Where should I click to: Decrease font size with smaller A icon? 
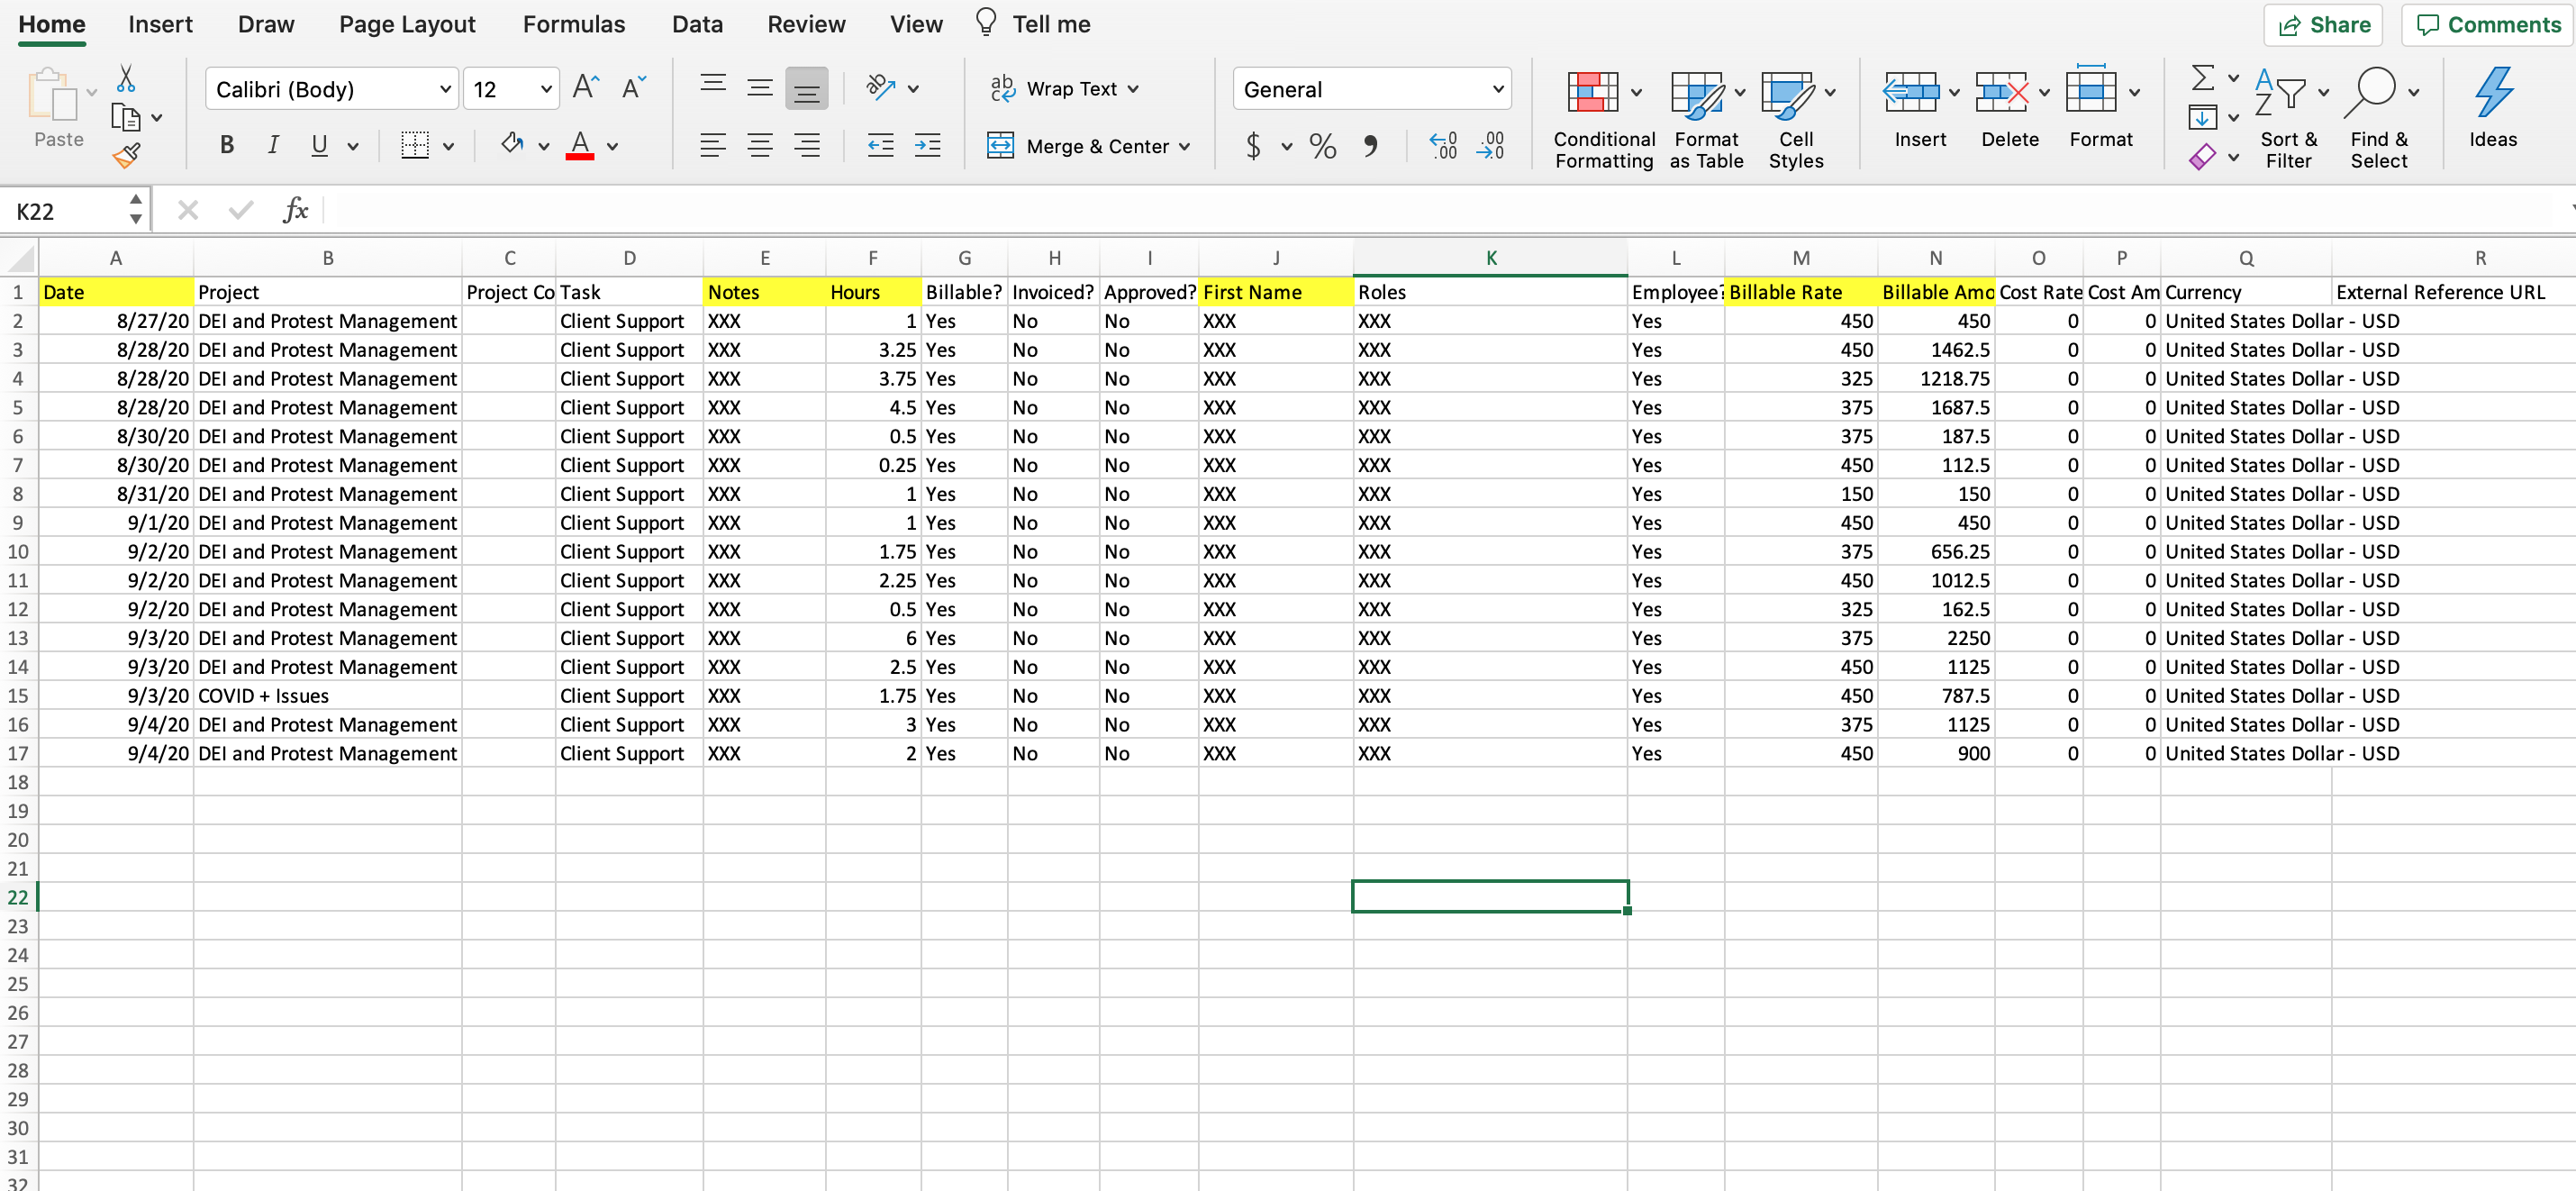click(634, 88)
